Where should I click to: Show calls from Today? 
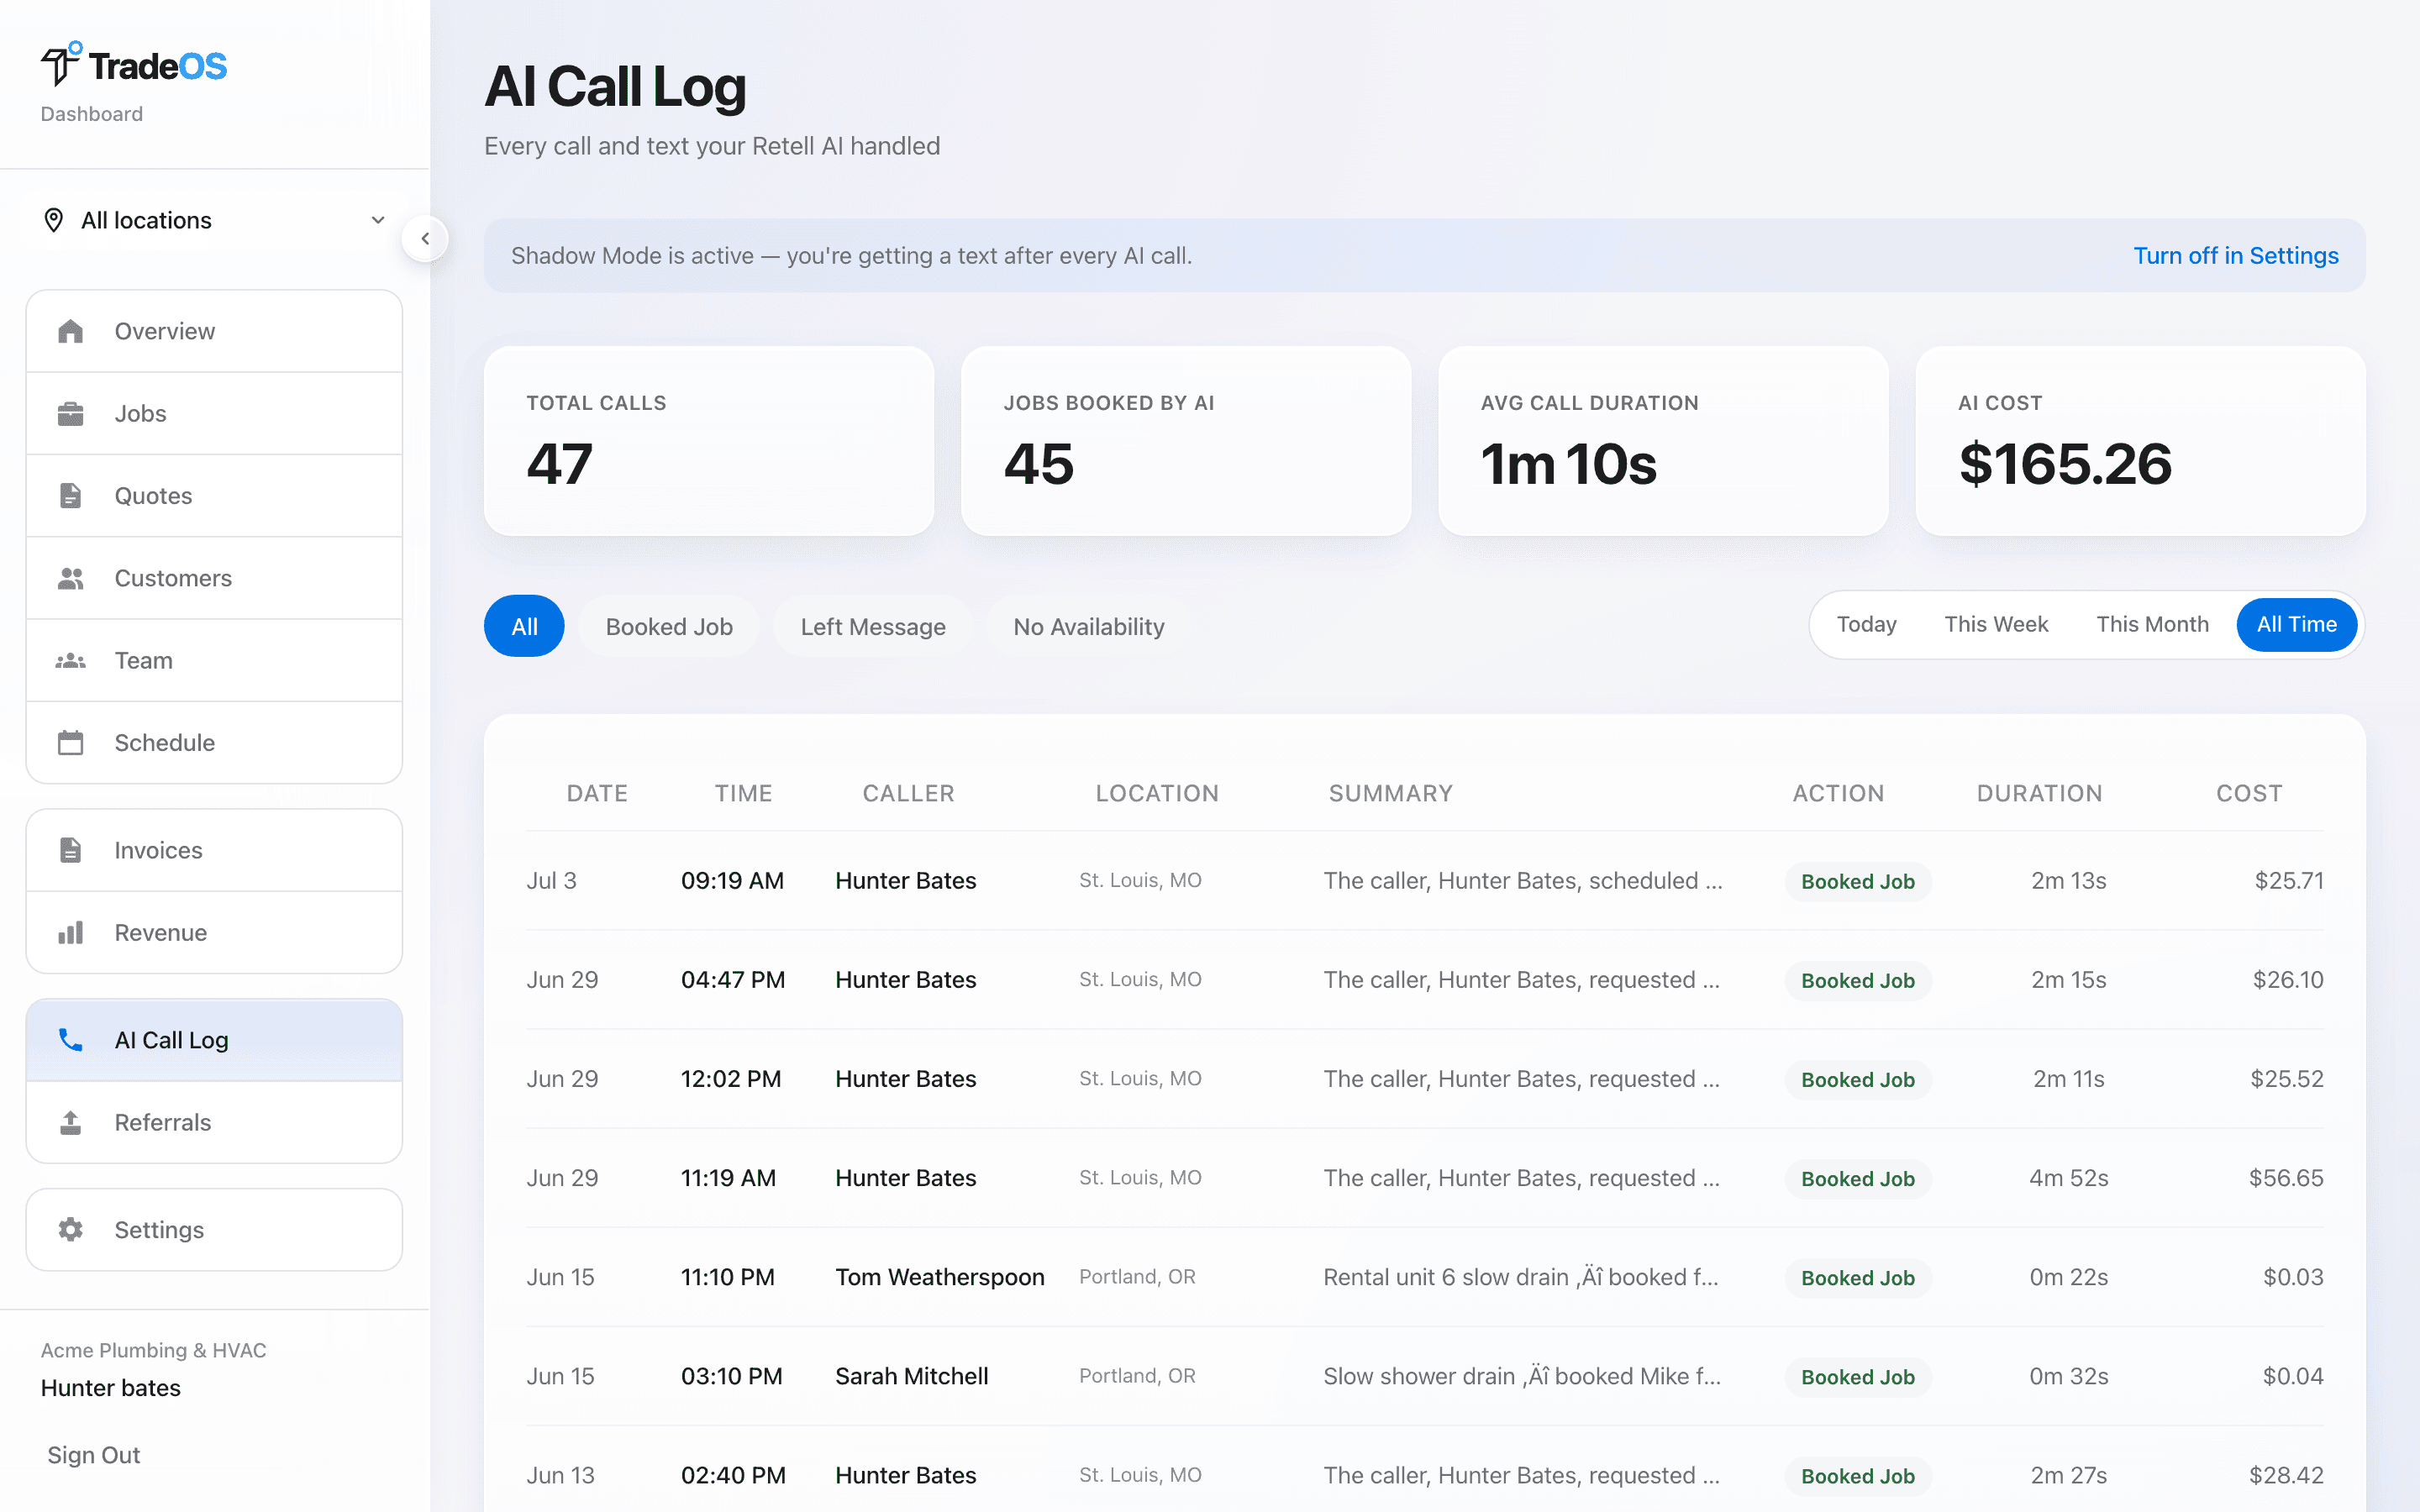point(1866,624)
